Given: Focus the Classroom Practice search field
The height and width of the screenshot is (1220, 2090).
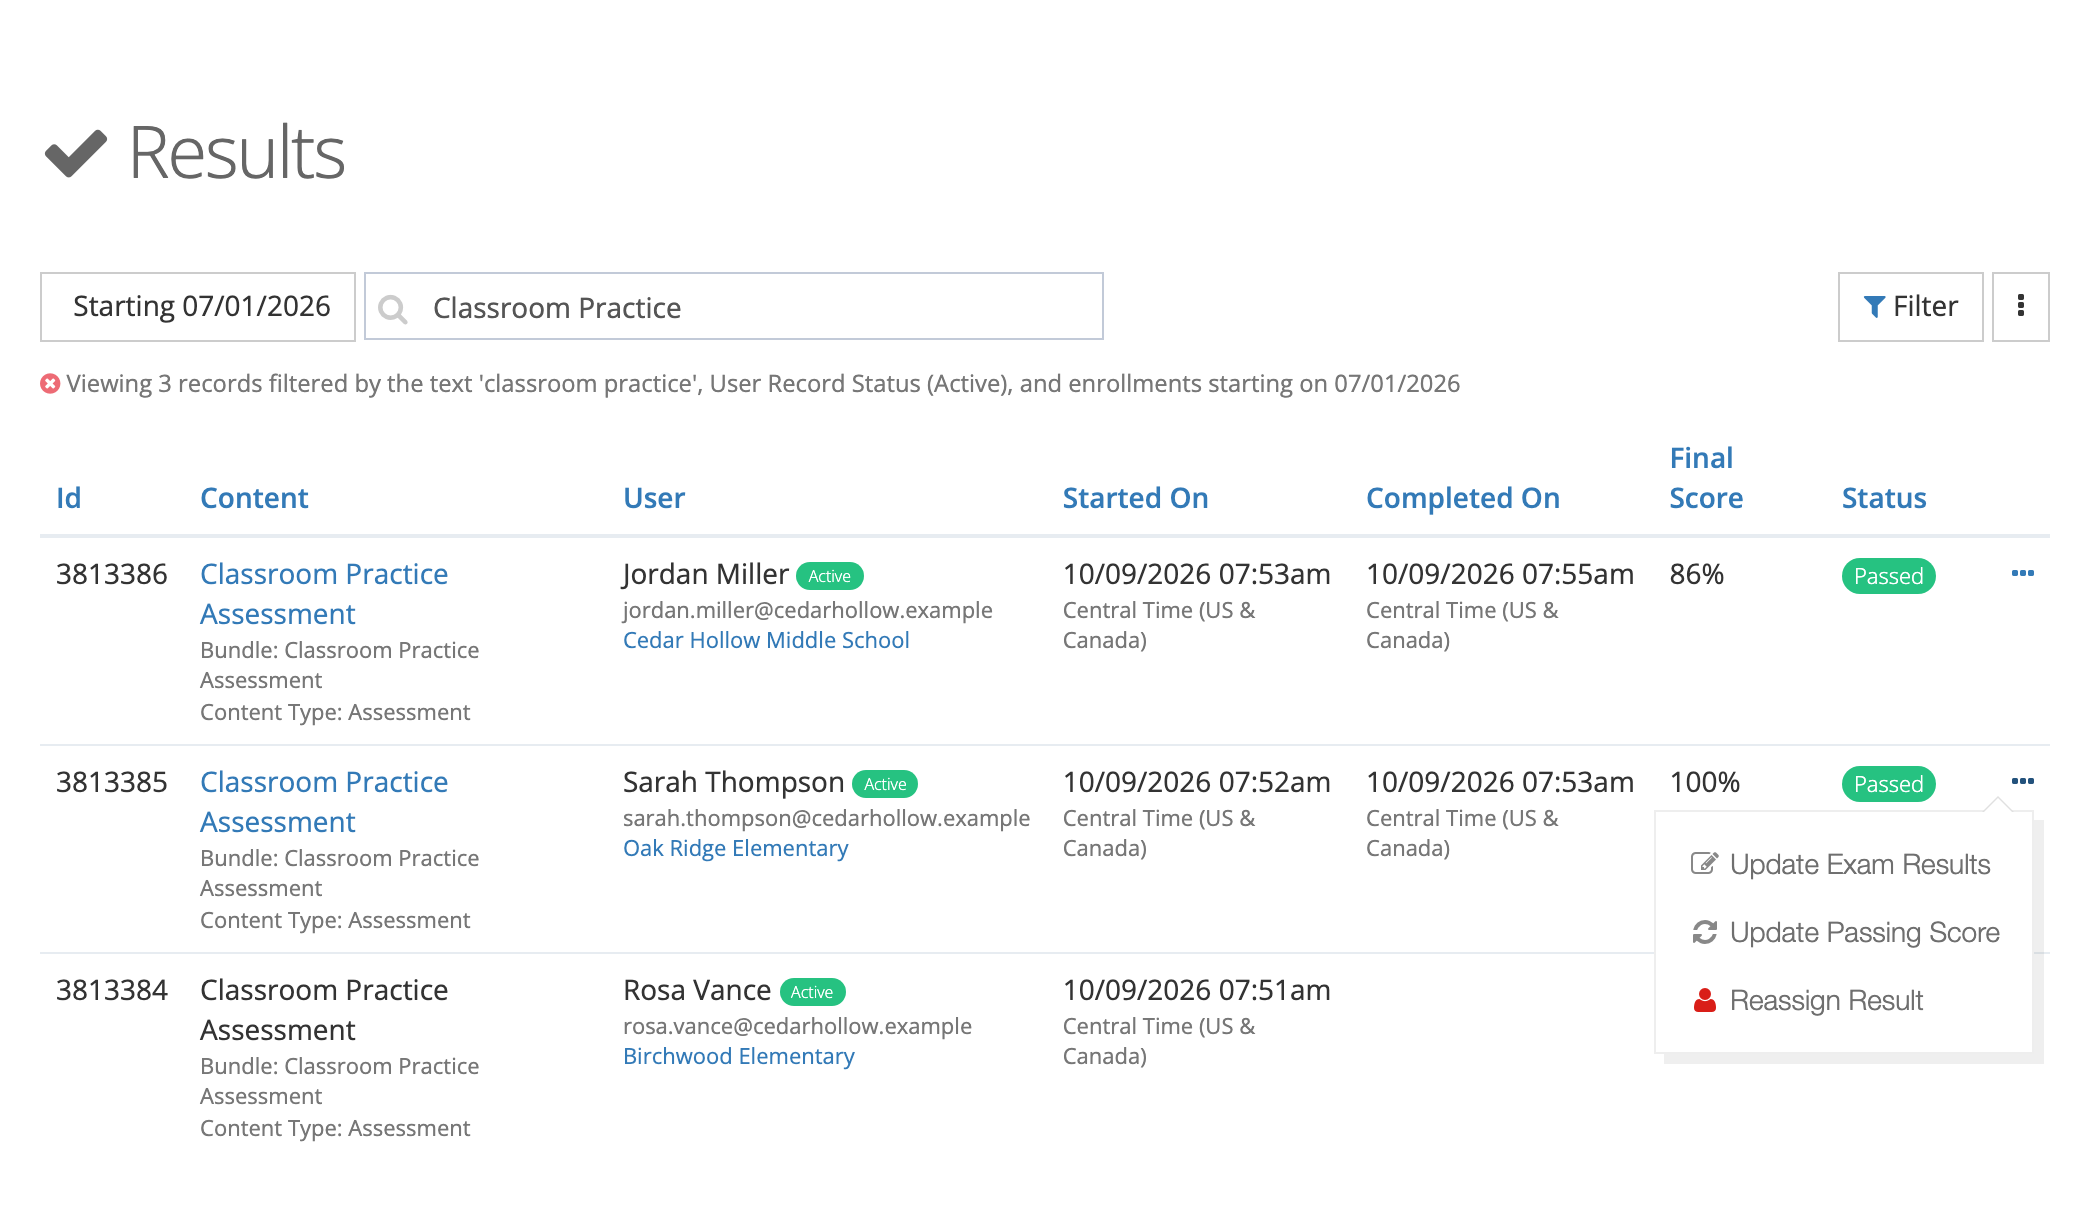Looking at the screenshot, I should point(734,306).
